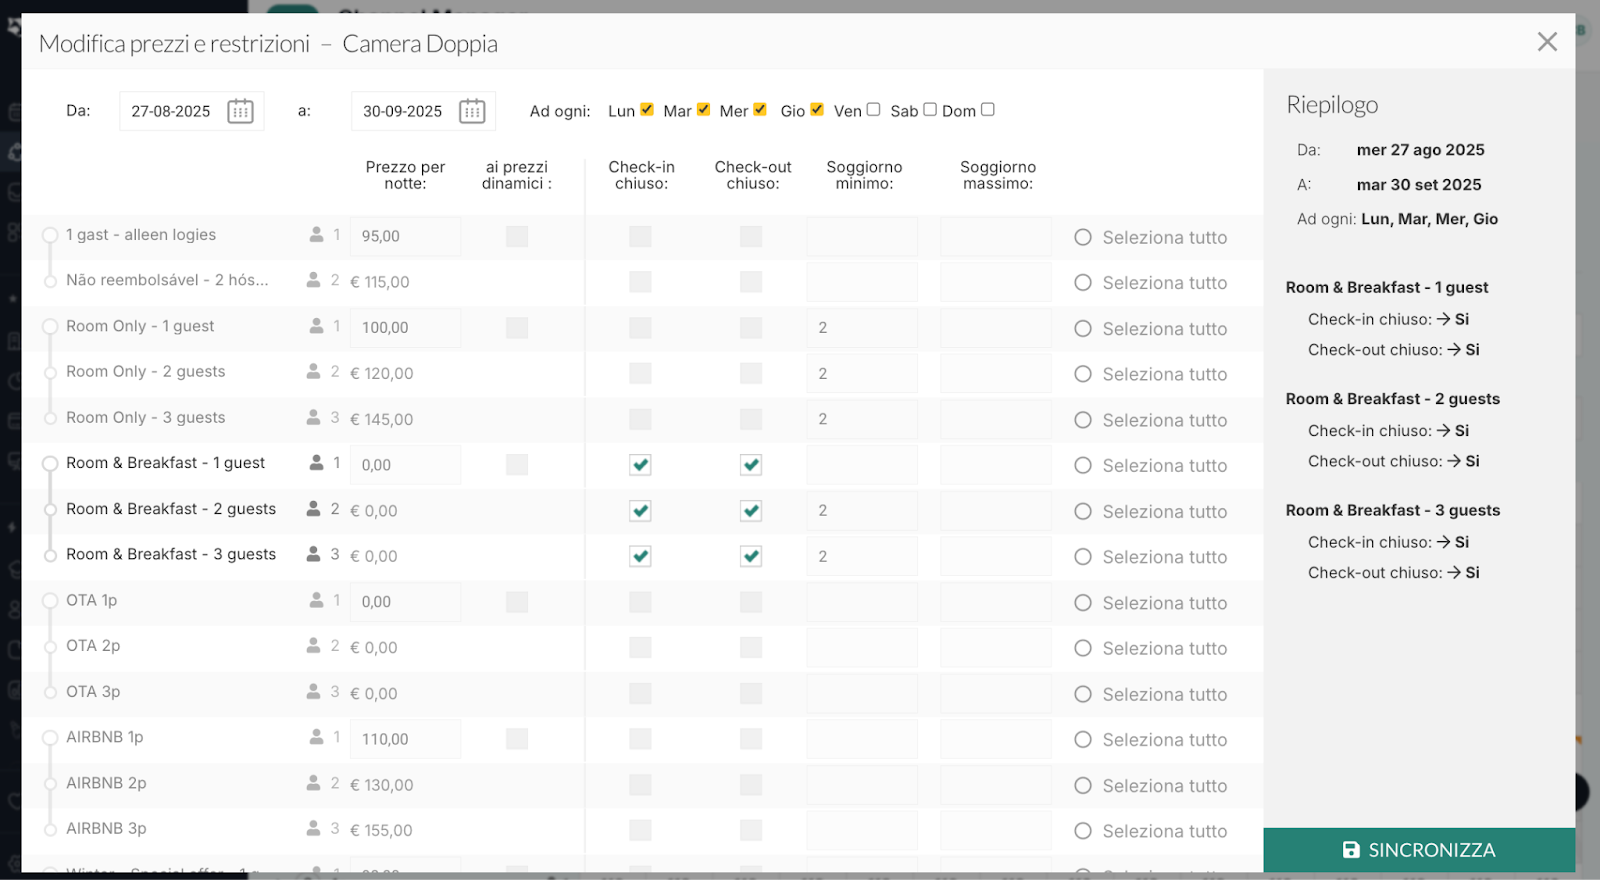Edit Soggiorno massimo for Room Only - 2 guests
1600x880 pixels.
tap(996, 373)
